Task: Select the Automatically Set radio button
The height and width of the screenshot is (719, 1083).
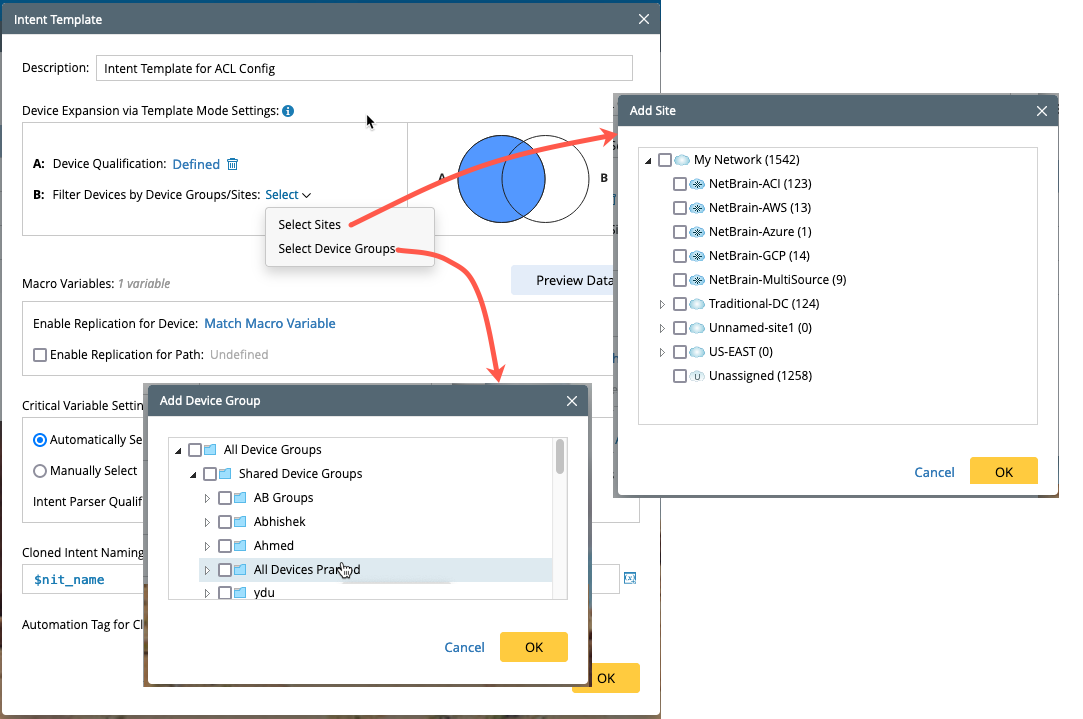Action: [x=40, y=440]
